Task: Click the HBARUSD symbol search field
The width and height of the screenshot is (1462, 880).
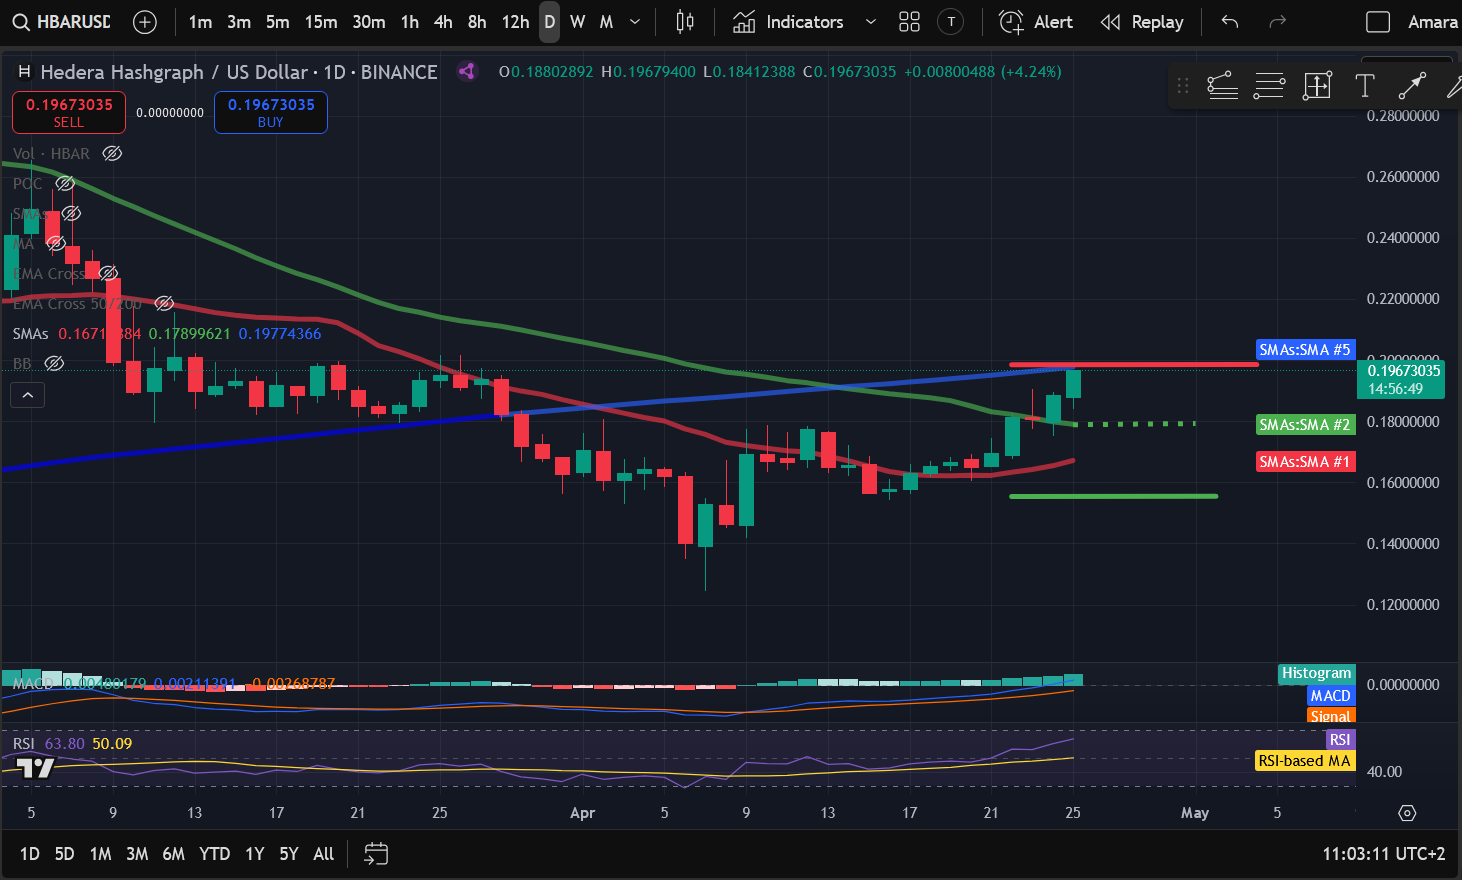Action: click(x=63, y=22)
